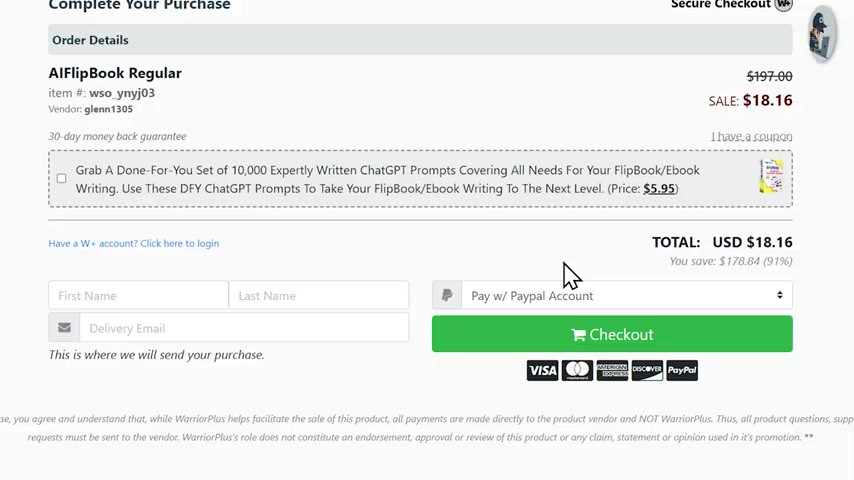
Task: Click the Discover card icon
Action: 647,370
